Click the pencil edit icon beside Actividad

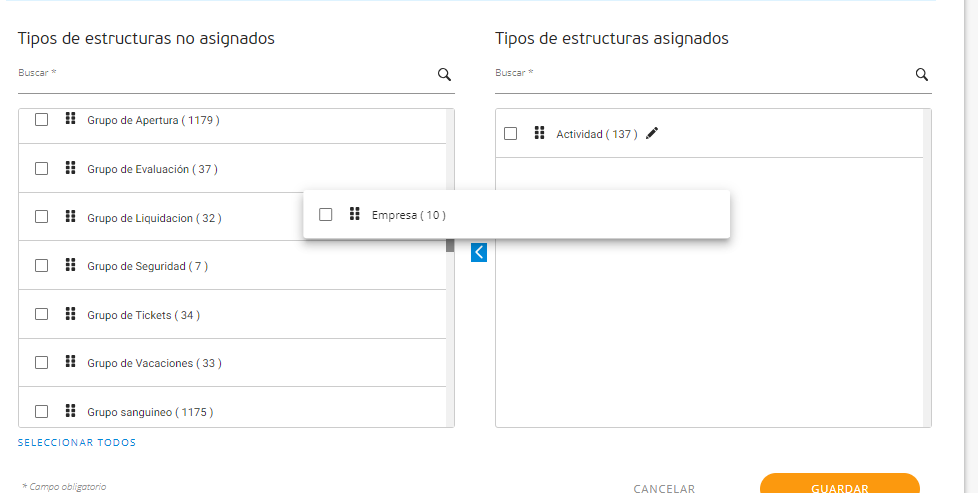coord(652,133)
